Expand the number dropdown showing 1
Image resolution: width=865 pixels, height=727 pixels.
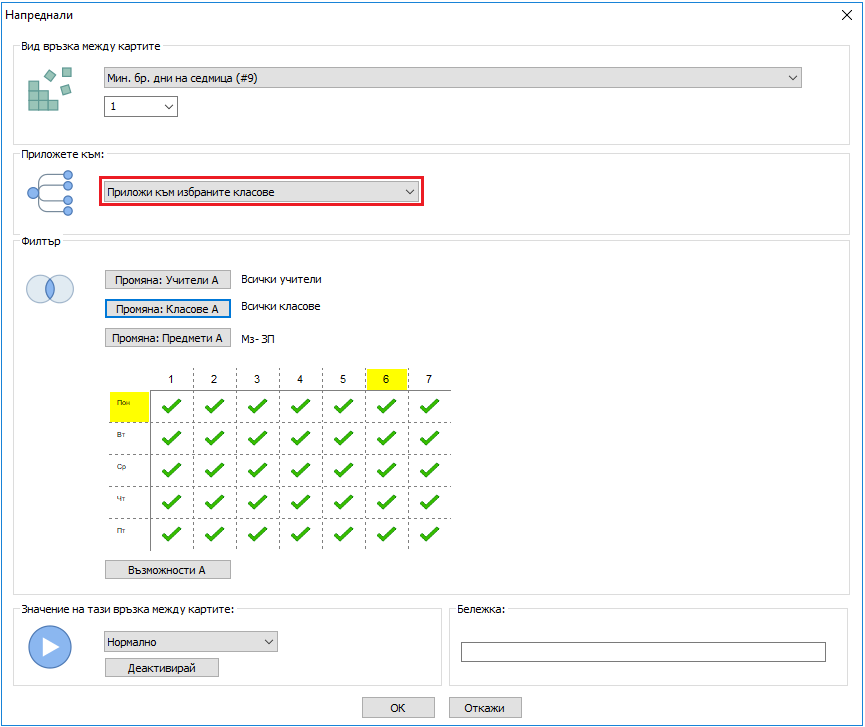click(x=141, y=106)
